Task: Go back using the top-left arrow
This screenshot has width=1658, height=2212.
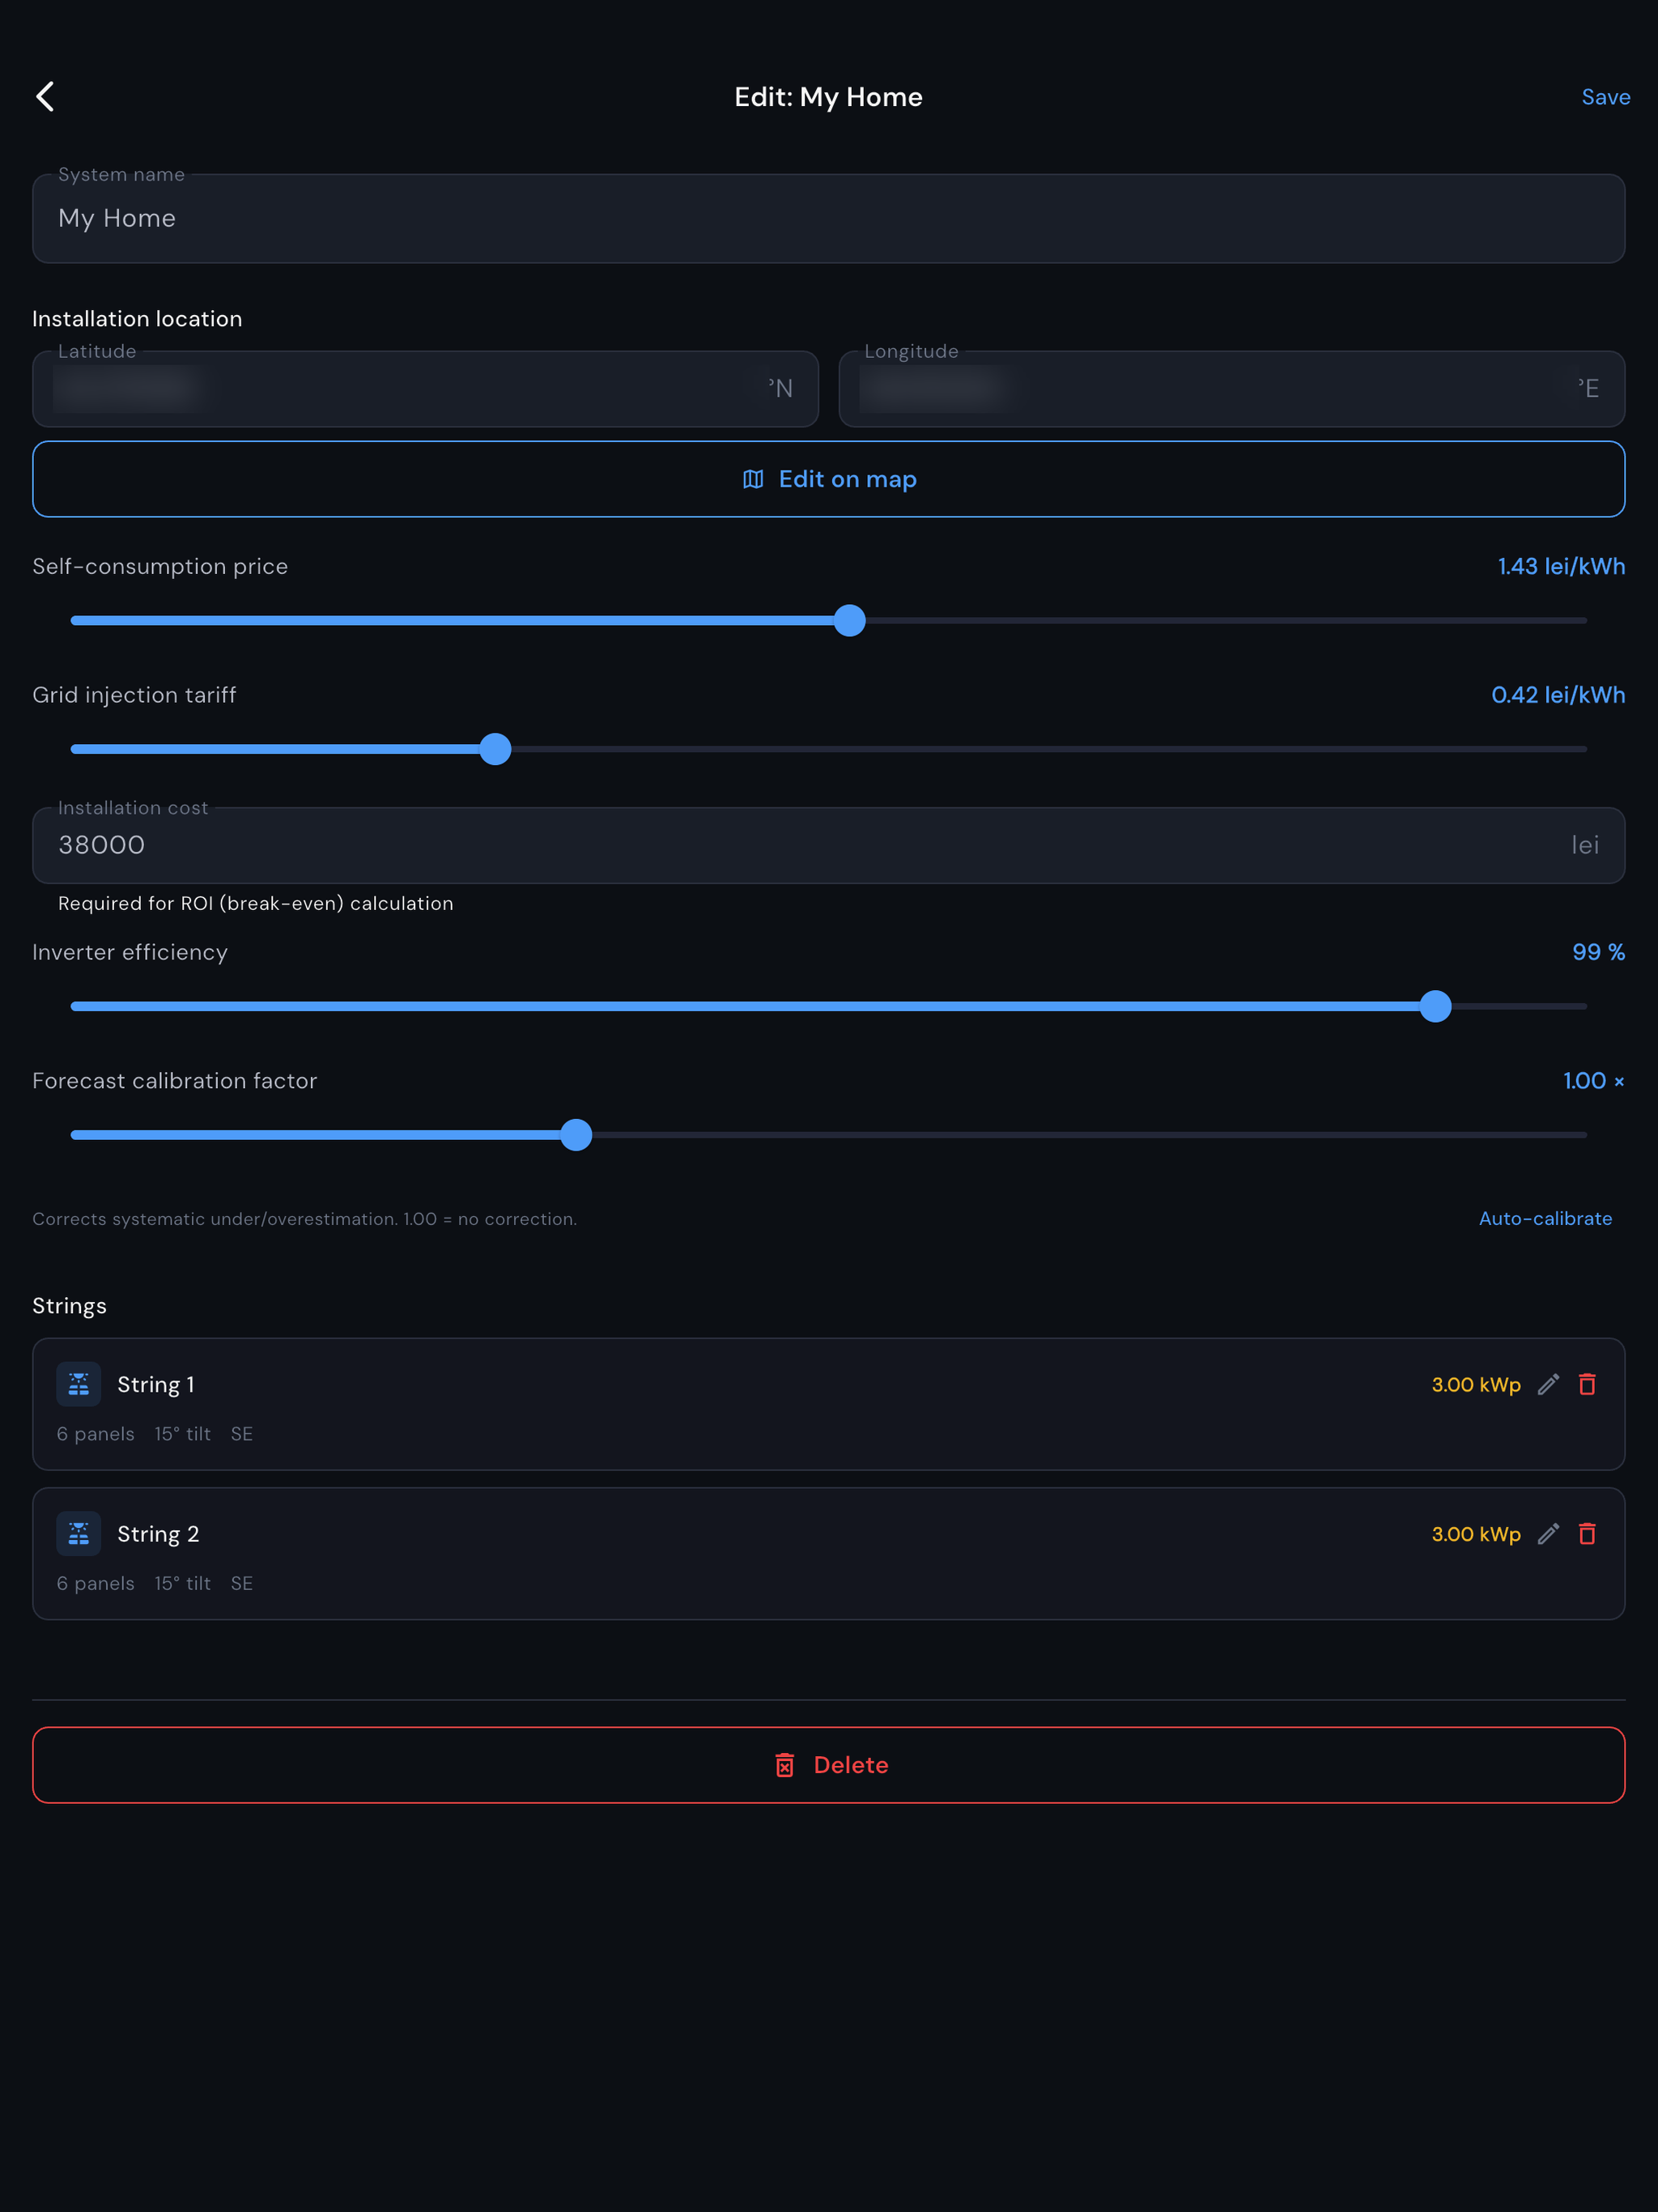Action: (x=45, y=97)
